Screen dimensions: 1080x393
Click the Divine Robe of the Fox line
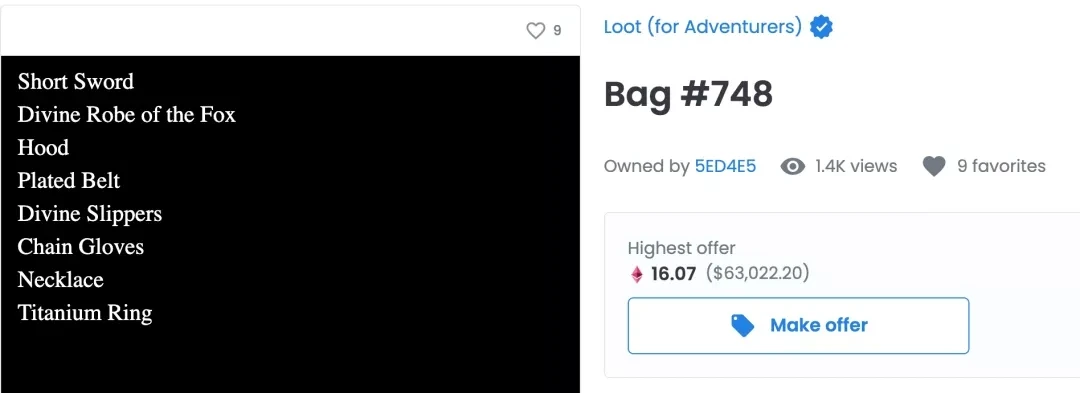coord(127,115)
